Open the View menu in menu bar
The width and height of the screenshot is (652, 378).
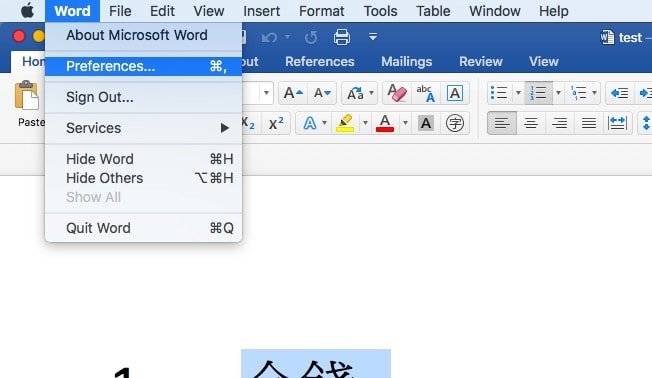(x=209, y=11)
